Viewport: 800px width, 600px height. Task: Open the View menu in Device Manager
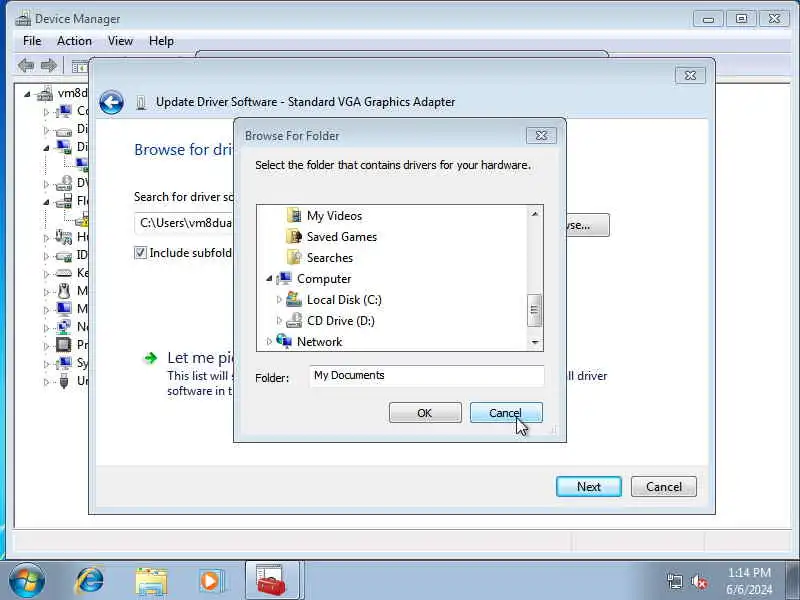(x=120, y=41)
